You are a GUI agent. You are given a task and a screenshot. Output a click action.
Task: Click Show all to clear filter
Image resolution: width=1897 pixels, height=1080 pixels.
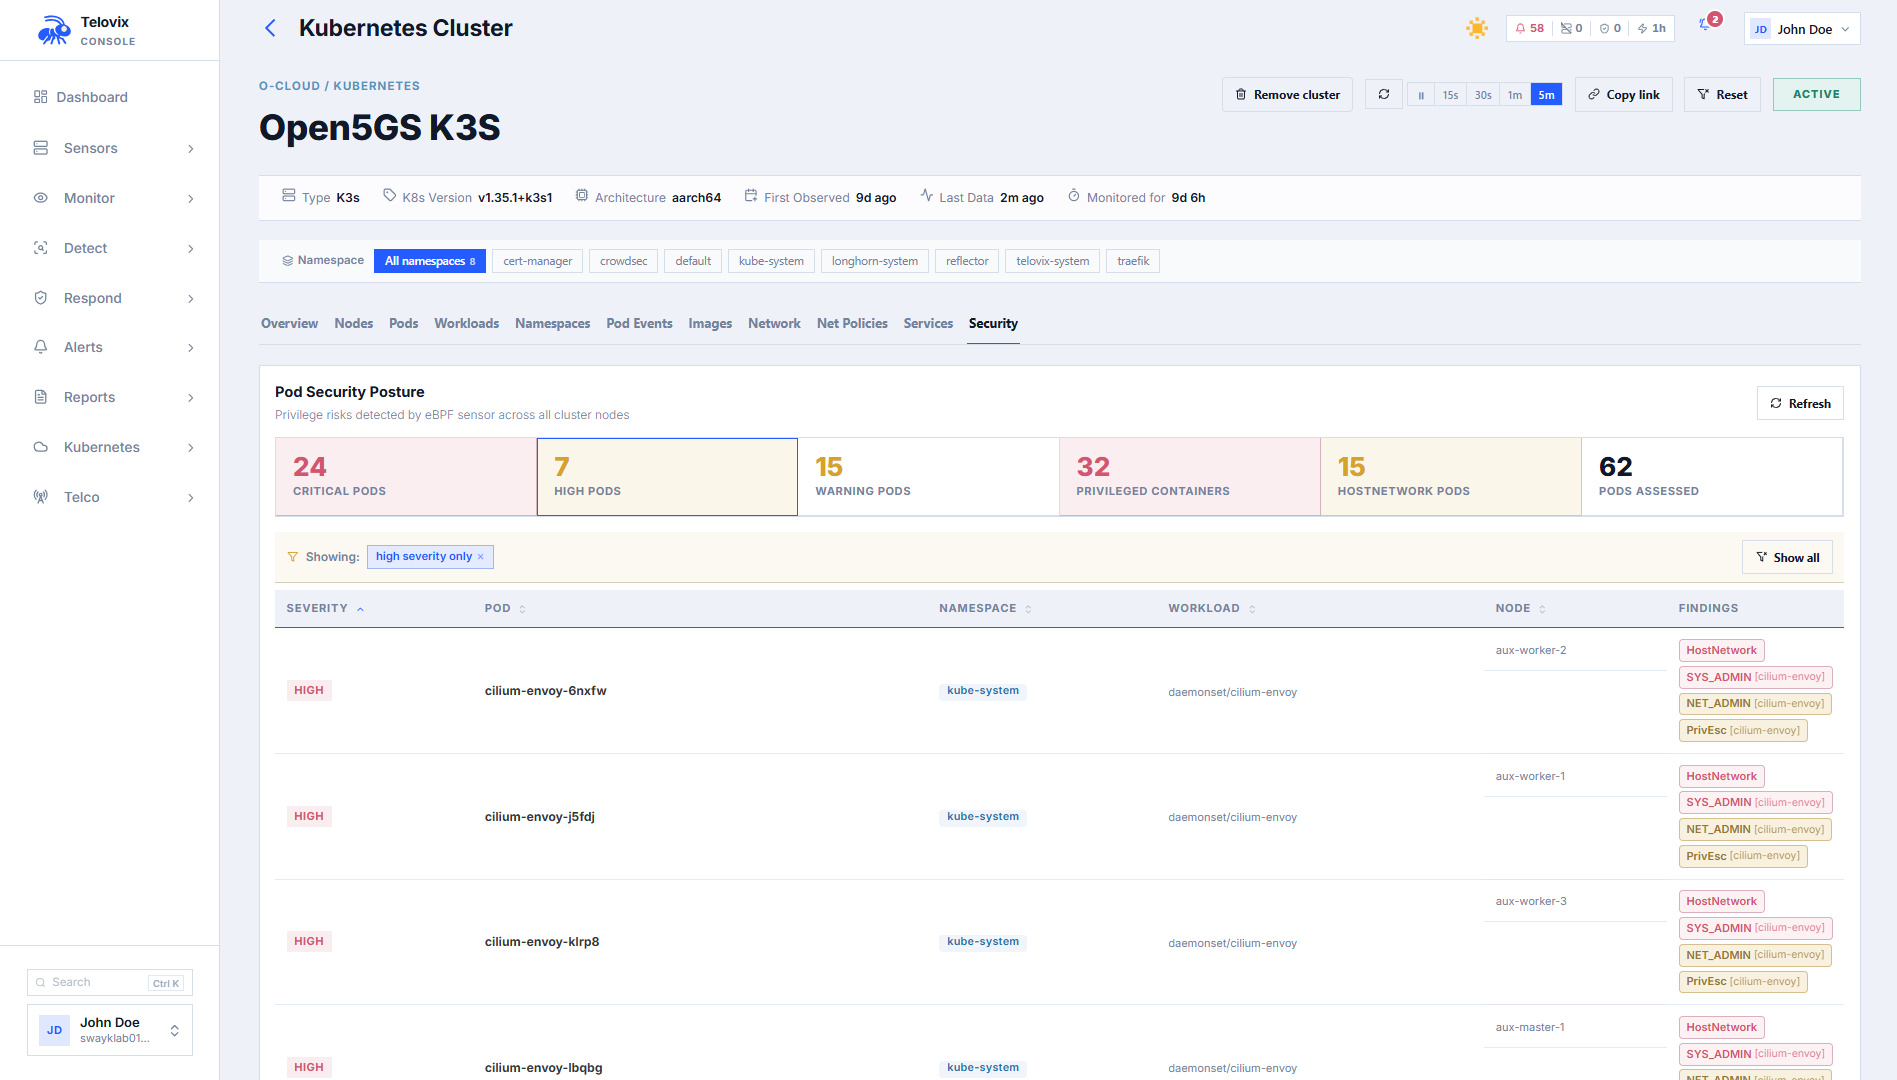click(x=1787, y=557)
